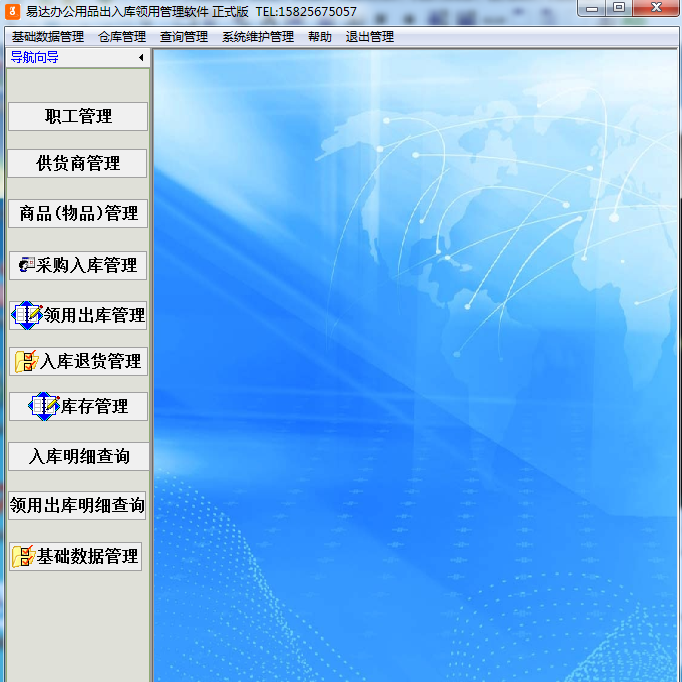
Task: Close the 易达 application window
Action: [x=656, y=8]
